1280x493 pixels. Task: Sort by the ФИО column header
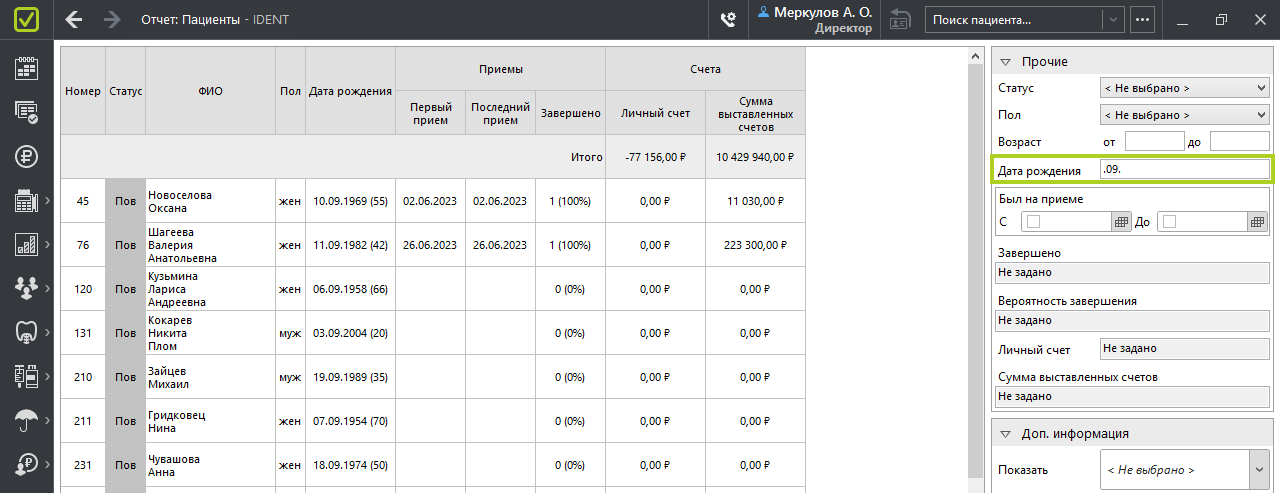point(211,91)
